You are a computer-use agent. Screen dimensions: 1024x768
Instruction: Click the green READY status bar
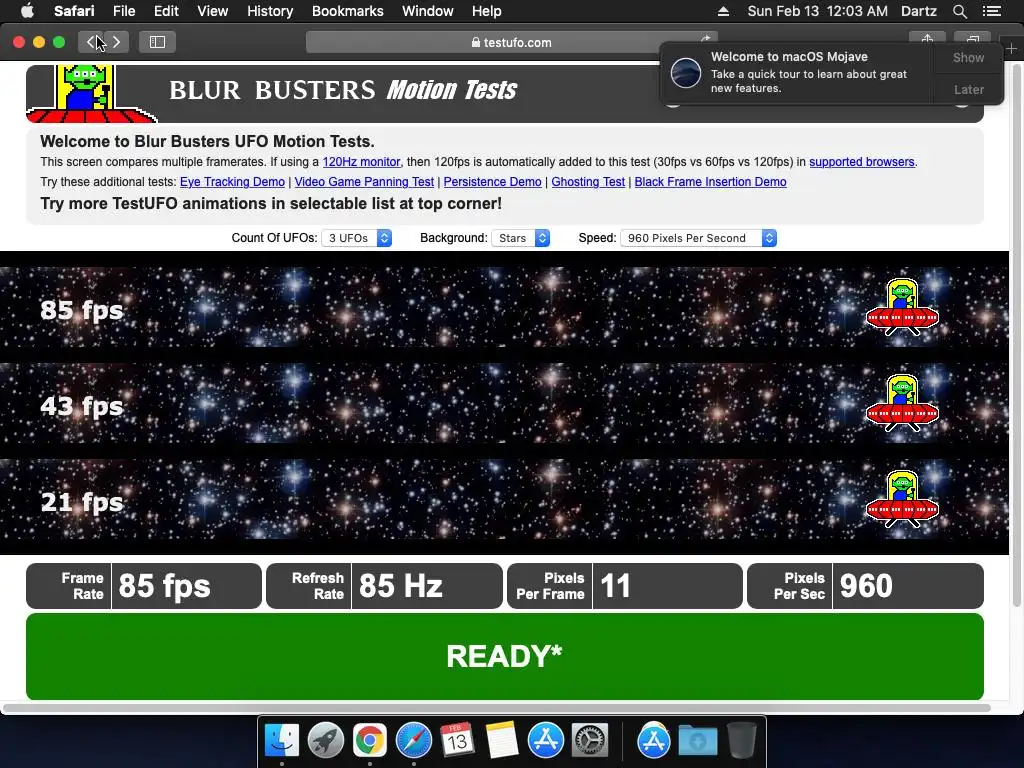coord(505,656)
